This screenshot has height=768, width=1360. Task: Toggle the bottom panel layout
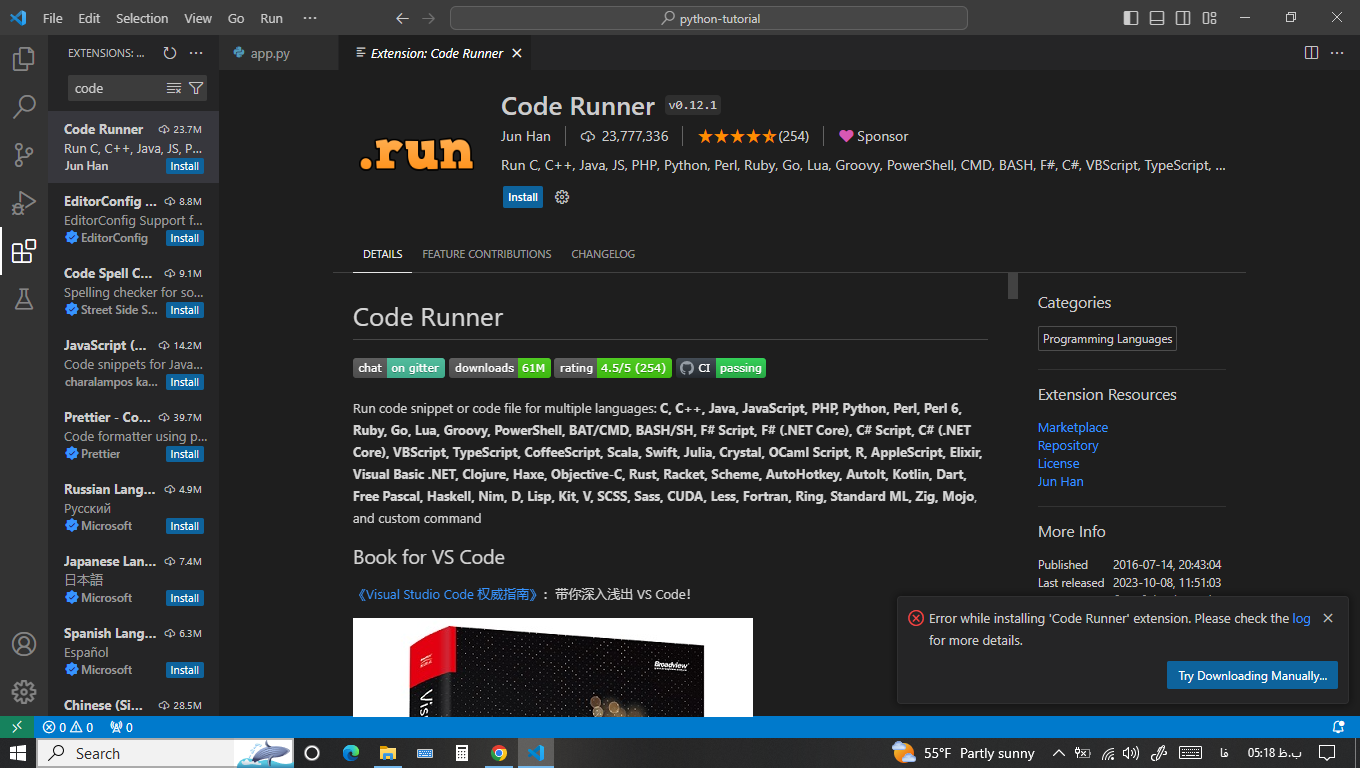pyautogui.click(x=1157, y=18)
